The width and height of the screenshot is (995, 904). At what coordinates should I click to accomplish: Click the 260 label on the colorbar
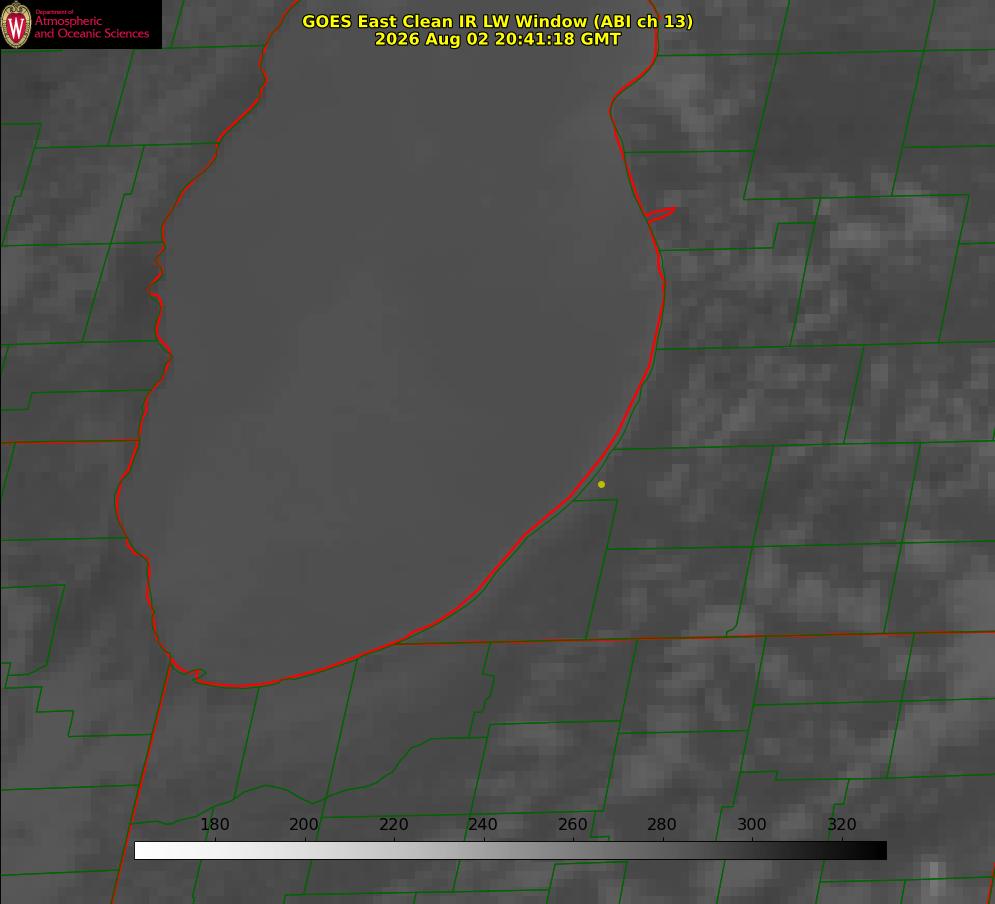(572, 824)
